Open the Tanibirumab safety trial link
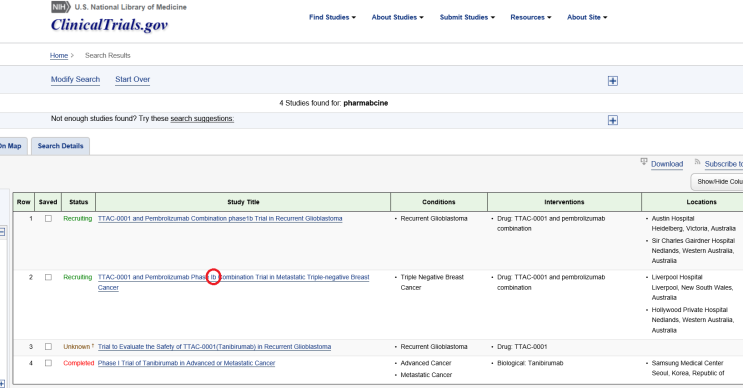Screen dimensions: 743x388 (x=214, y=347)
